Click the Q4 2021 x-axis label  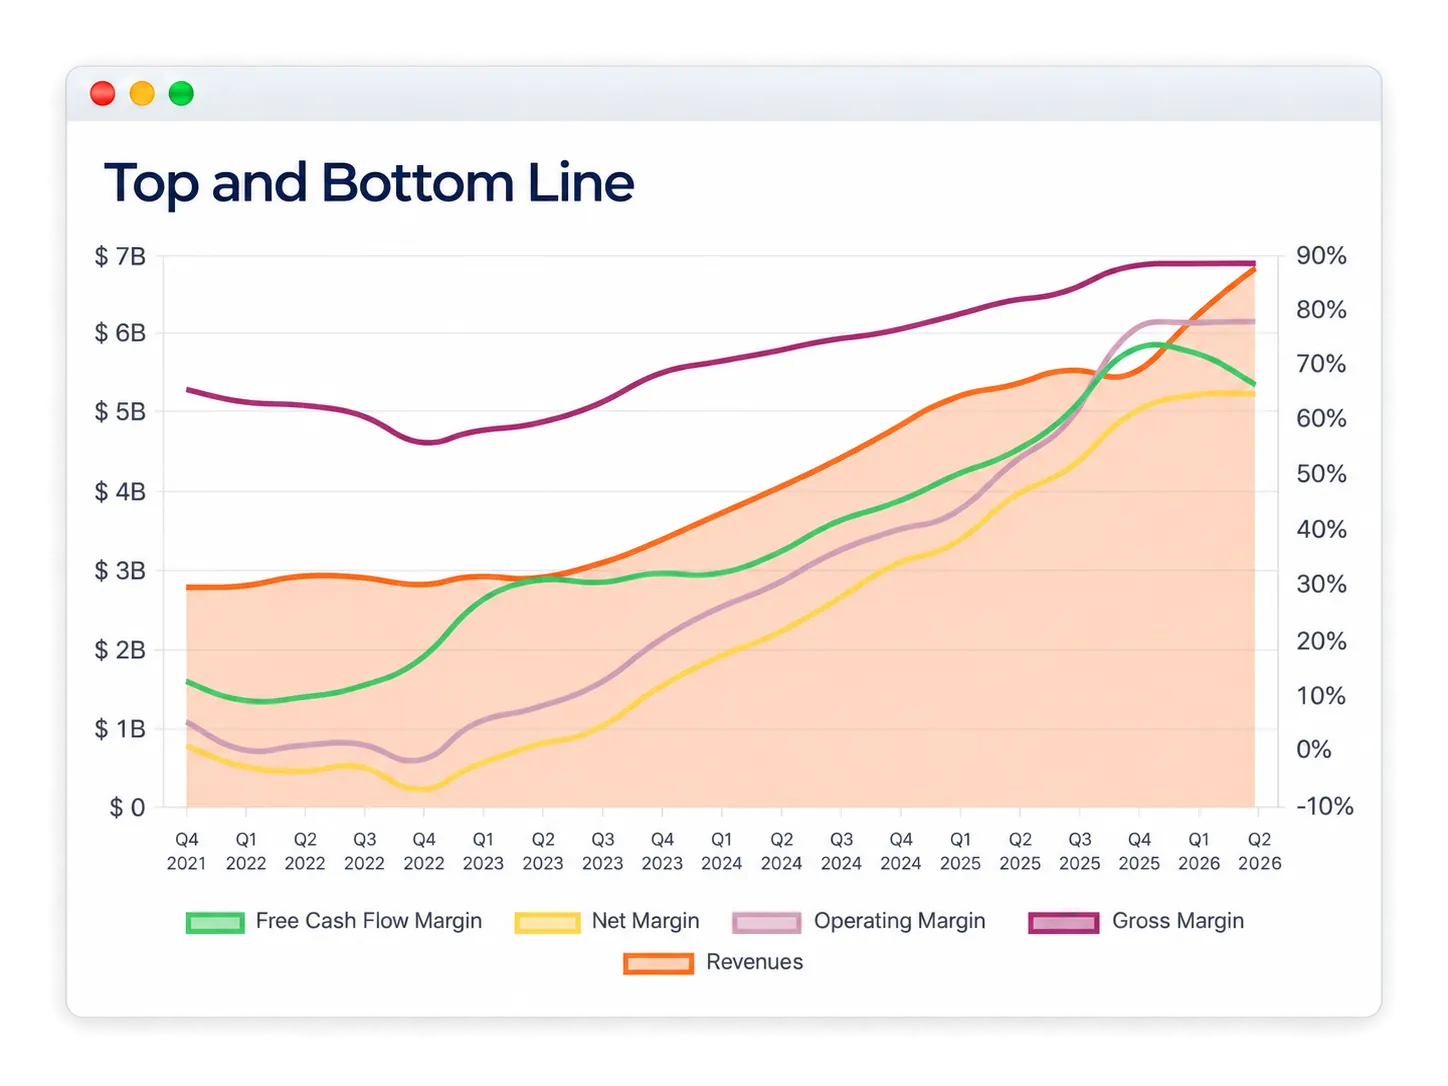187,851
